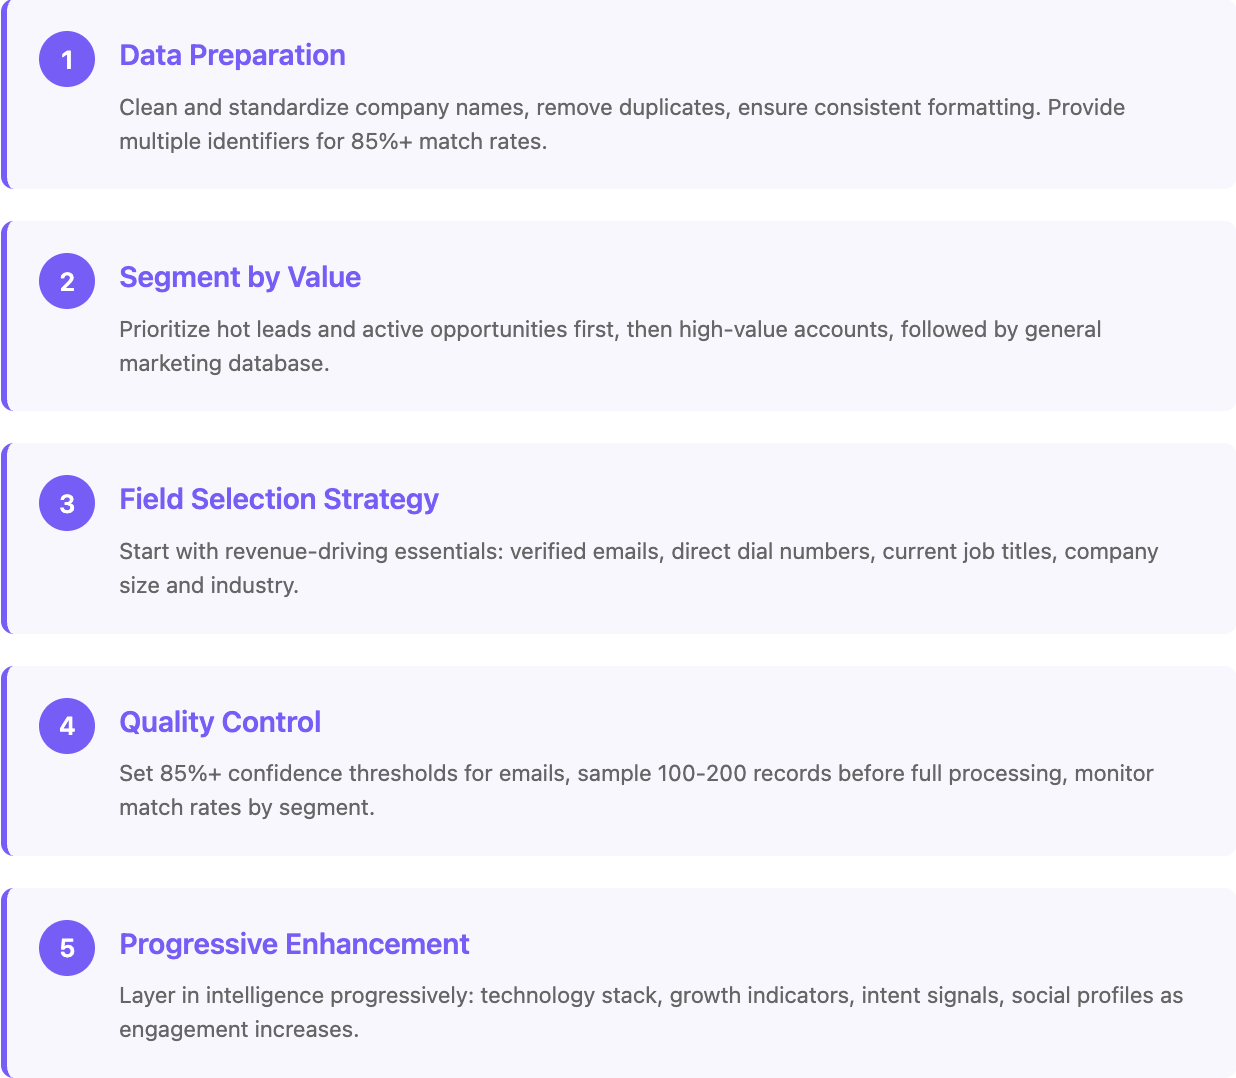Click the purple left border of step 3 card
Screen dimensions: 1236x1078
[4, 538]
